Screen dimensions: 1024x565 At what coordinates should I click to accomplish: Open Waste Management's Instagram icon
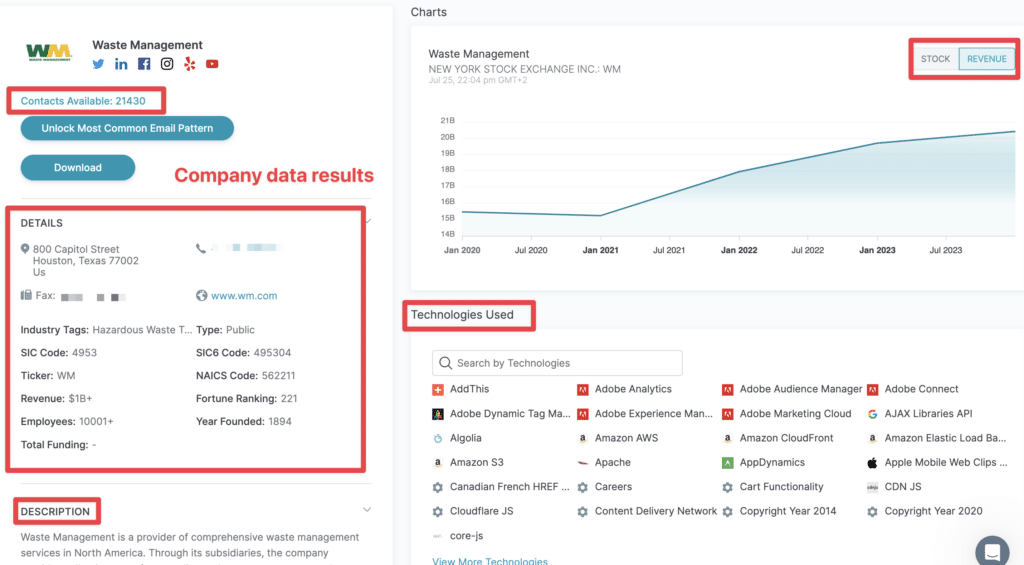[167, 64]
